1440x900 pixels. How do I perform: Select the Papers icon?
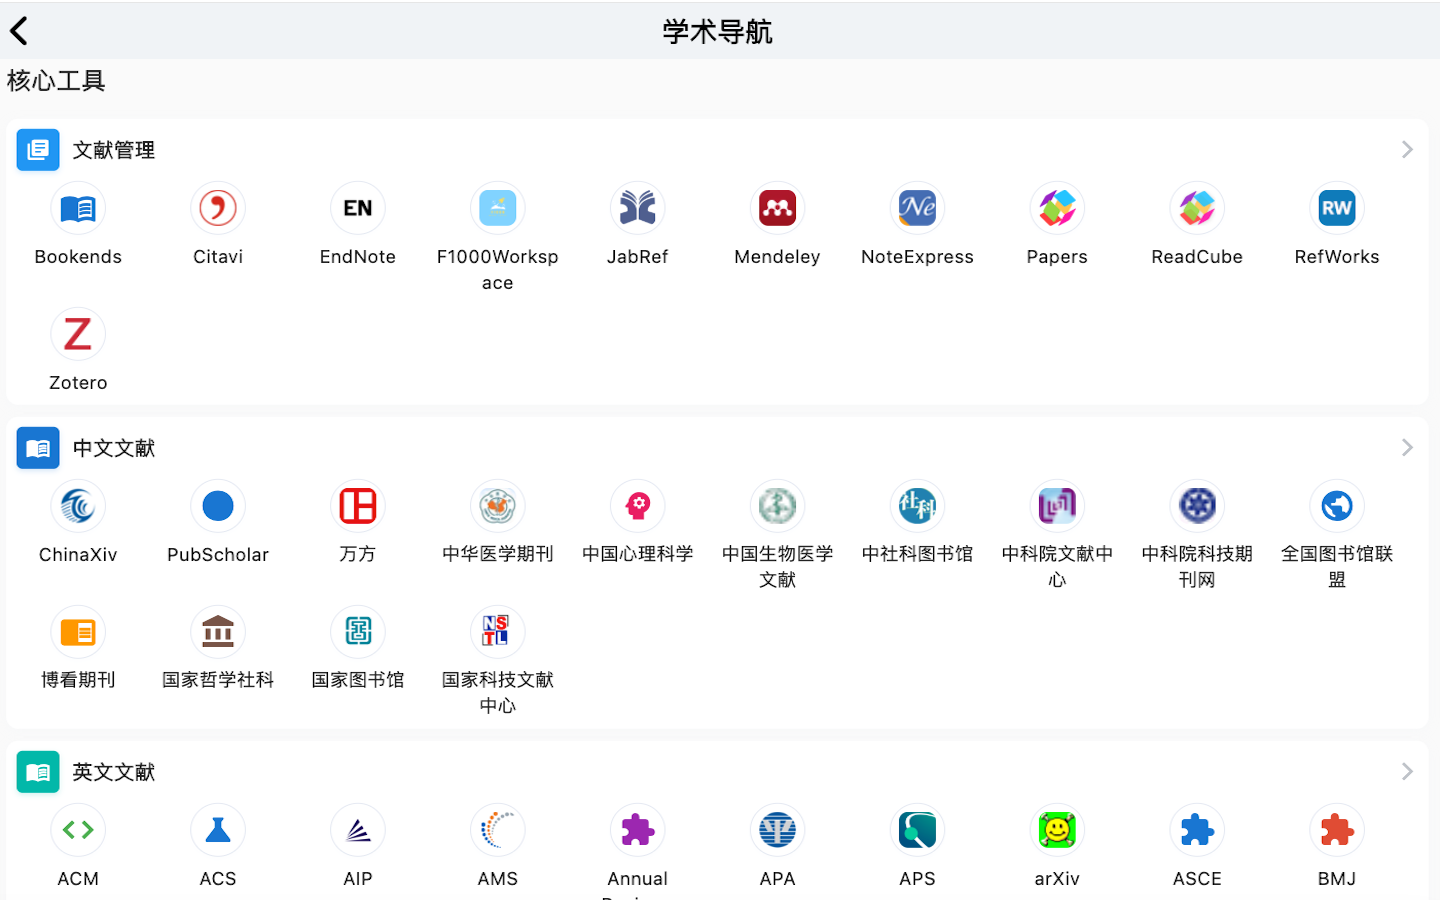coord(1057,208)
